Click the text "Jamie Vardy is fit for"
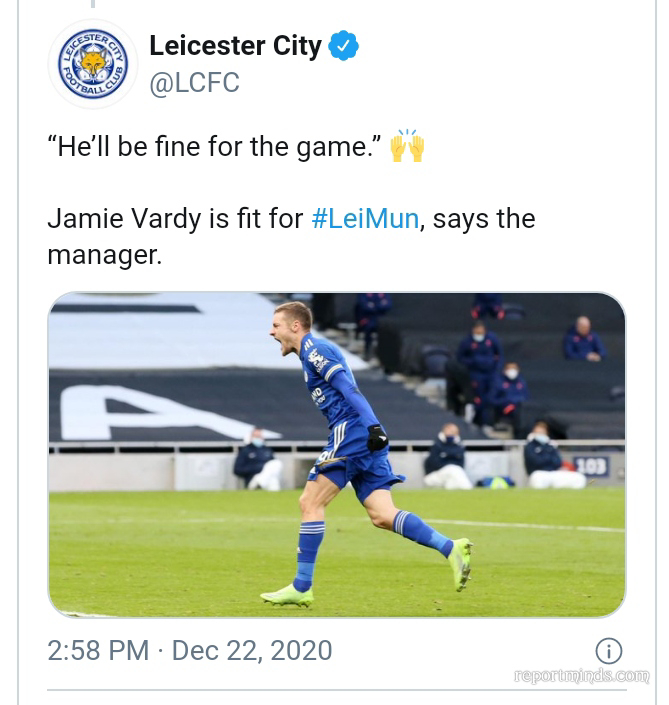The width and height of the screenshot is (669, 705). coord(175,219)
